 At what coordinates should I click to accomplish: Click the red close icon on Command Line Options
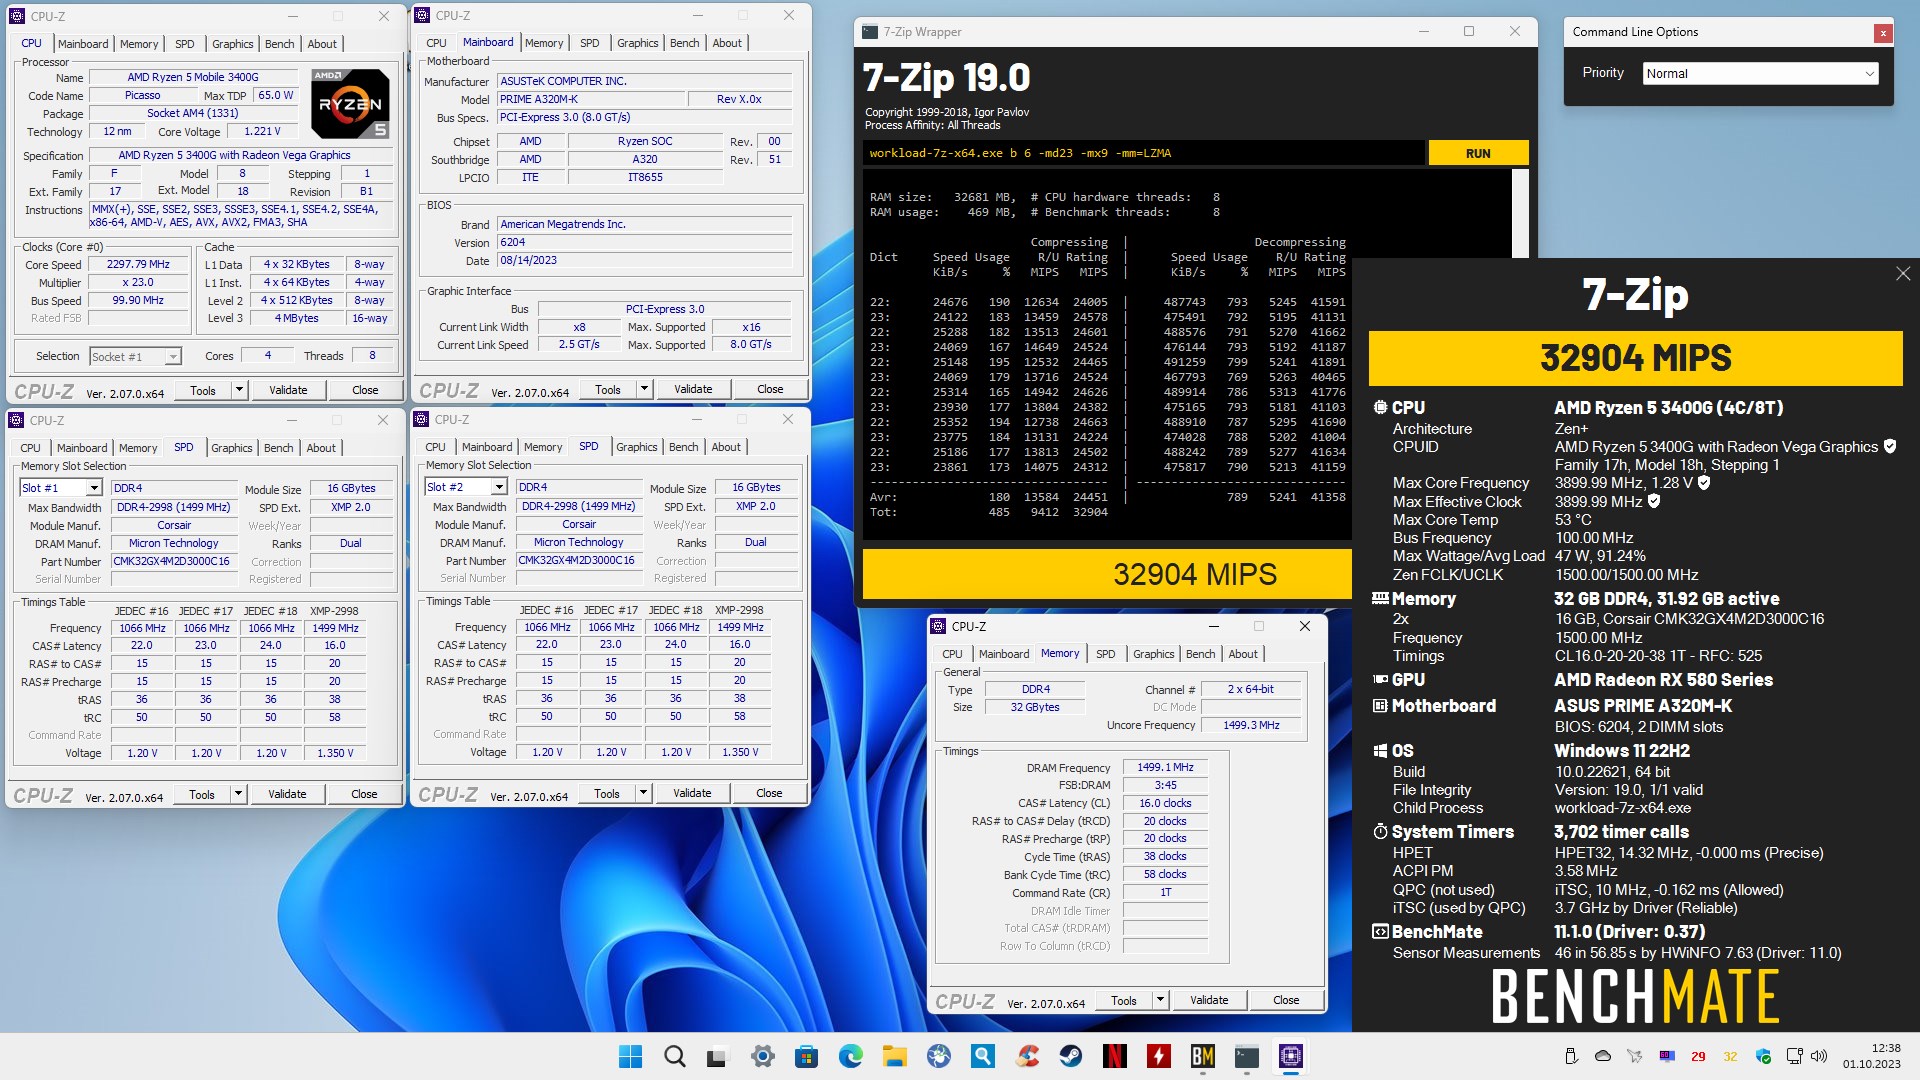pyautogui.click(x=1883, y=33)
